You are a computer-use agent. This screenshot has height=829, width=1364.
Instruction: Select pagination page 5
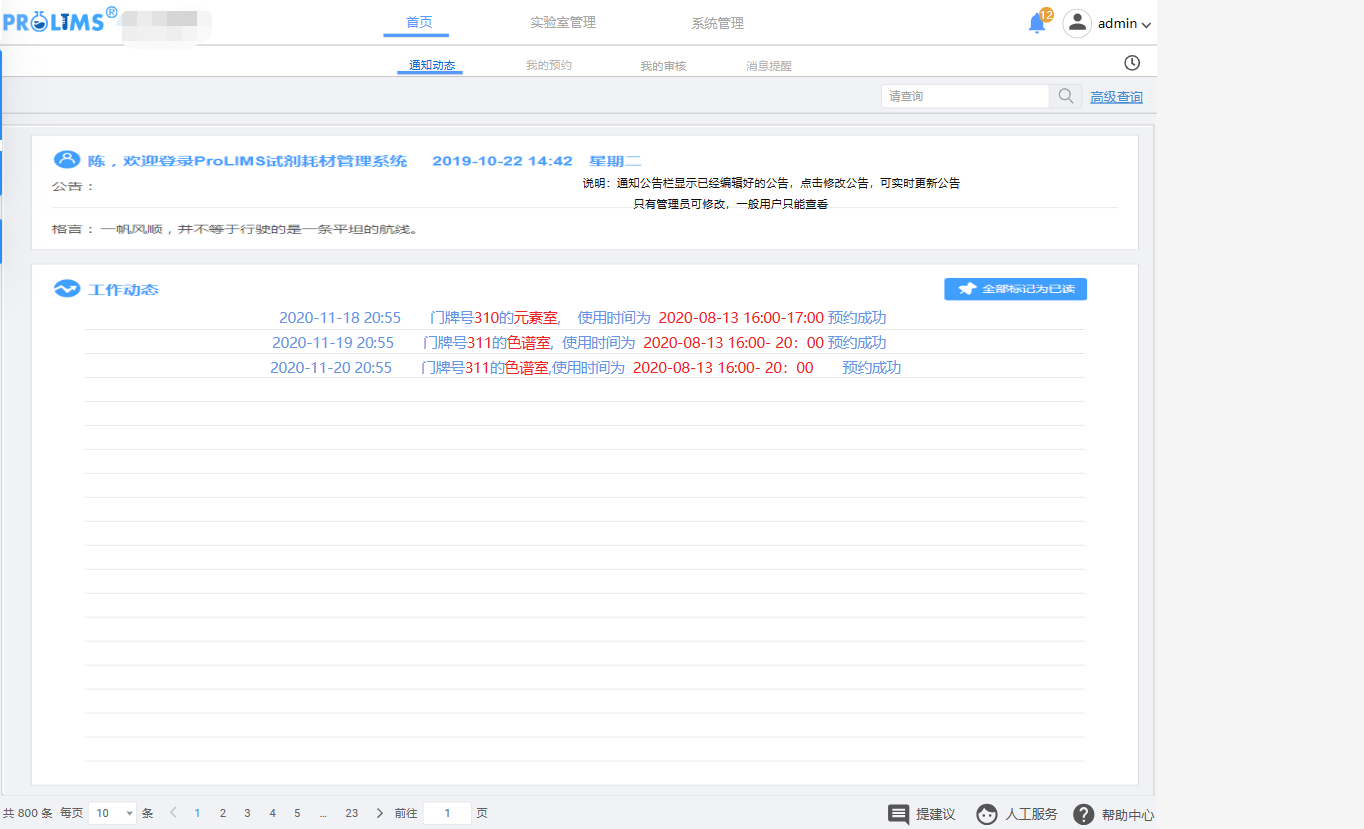tap(297, 813)
